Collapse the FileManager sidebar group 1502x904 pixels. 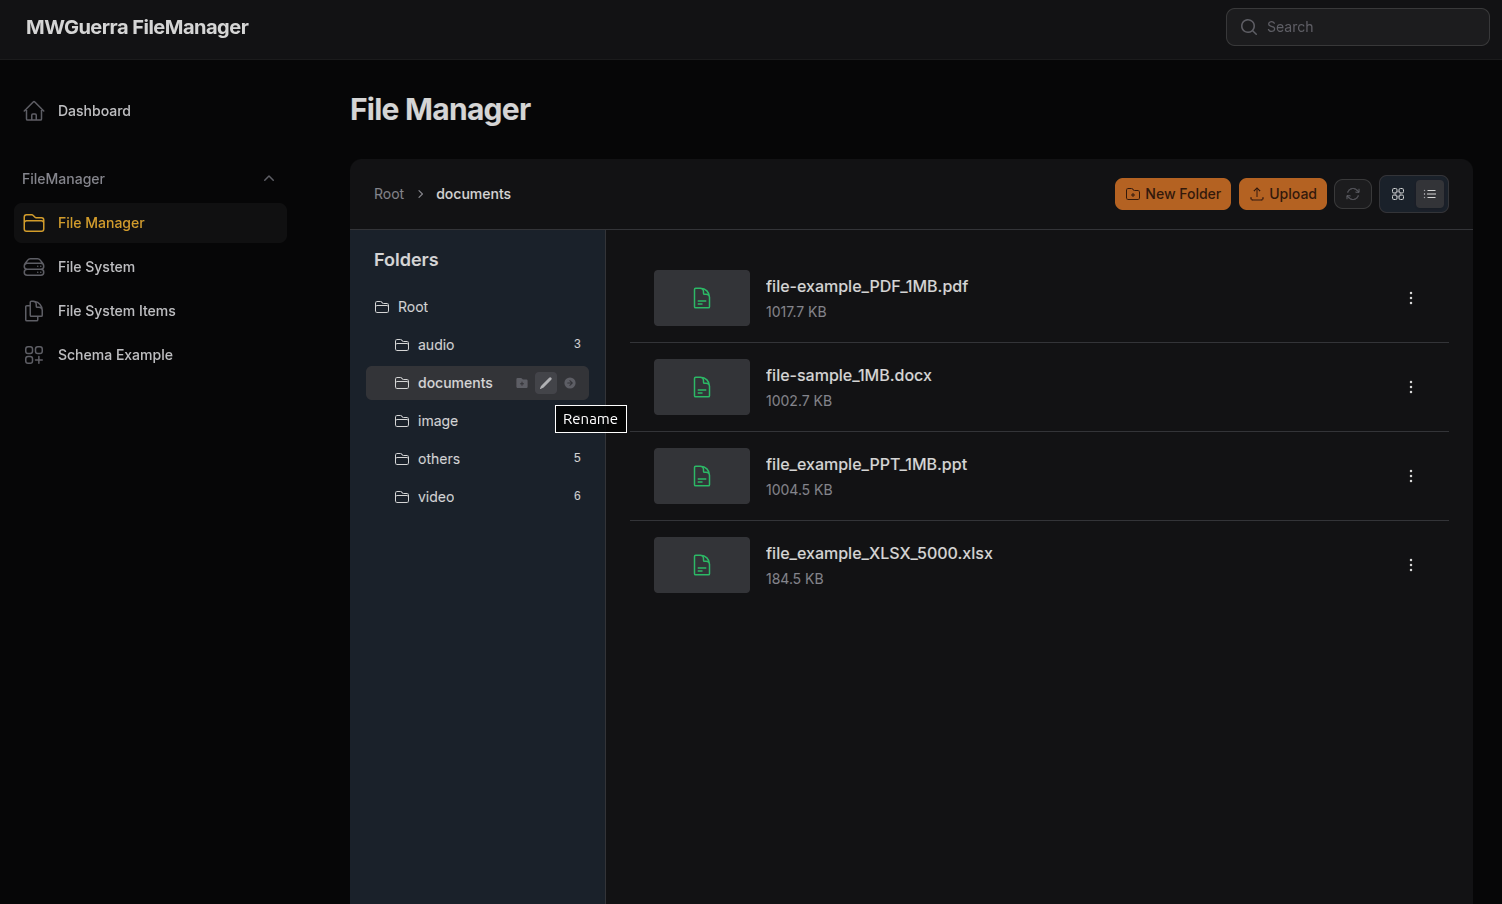(x=268, y=179)
